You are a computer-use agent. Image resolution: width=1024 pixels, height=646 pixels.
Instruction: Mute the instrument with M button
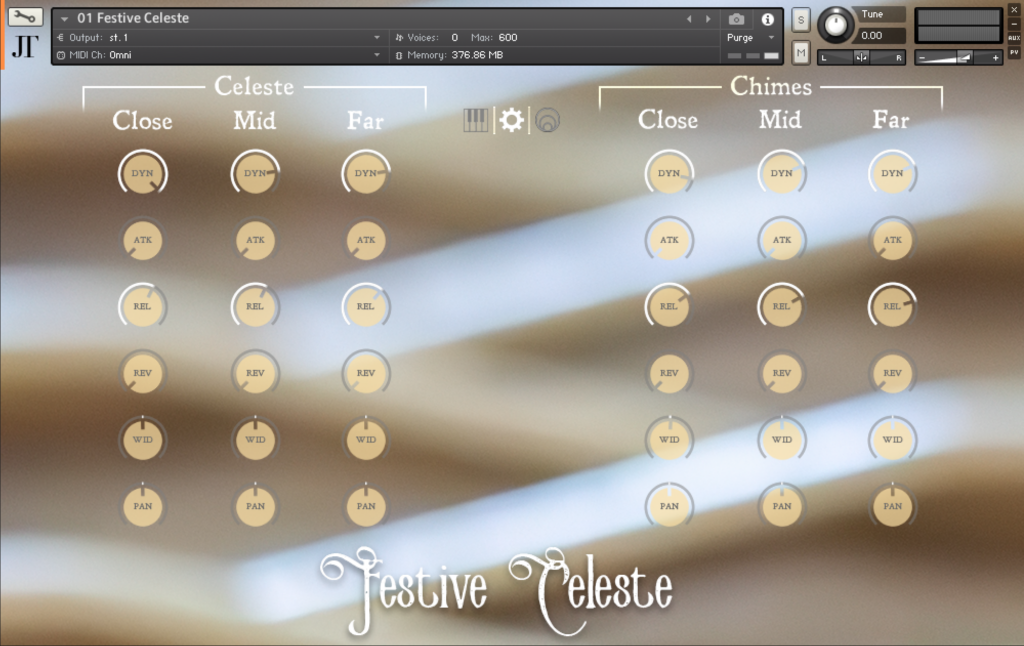tap(801, 52)
